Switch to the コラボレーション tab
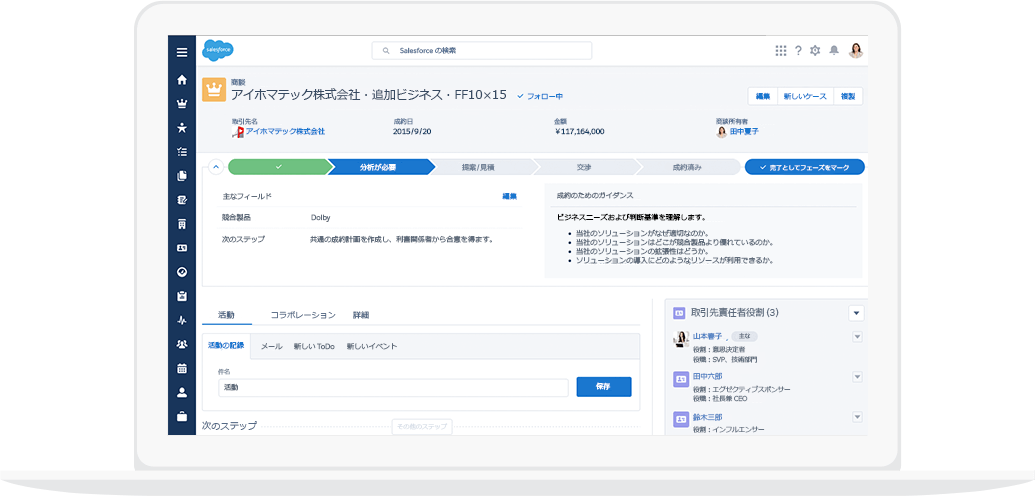Viewport: 1035px width, 496px height. pyautogui.click(x=303, y=315)
